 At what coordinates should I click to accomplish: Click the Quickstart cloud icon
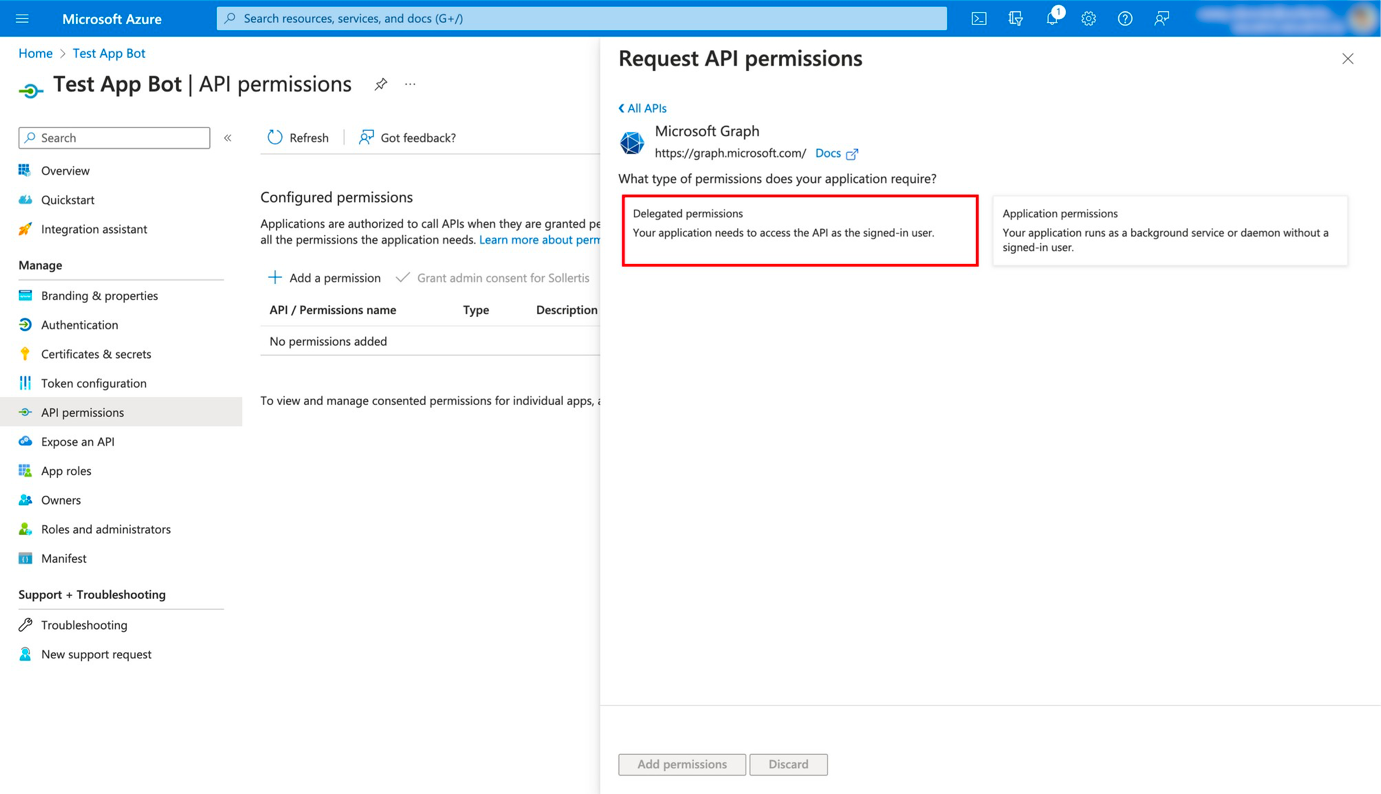tap(25, 200)
